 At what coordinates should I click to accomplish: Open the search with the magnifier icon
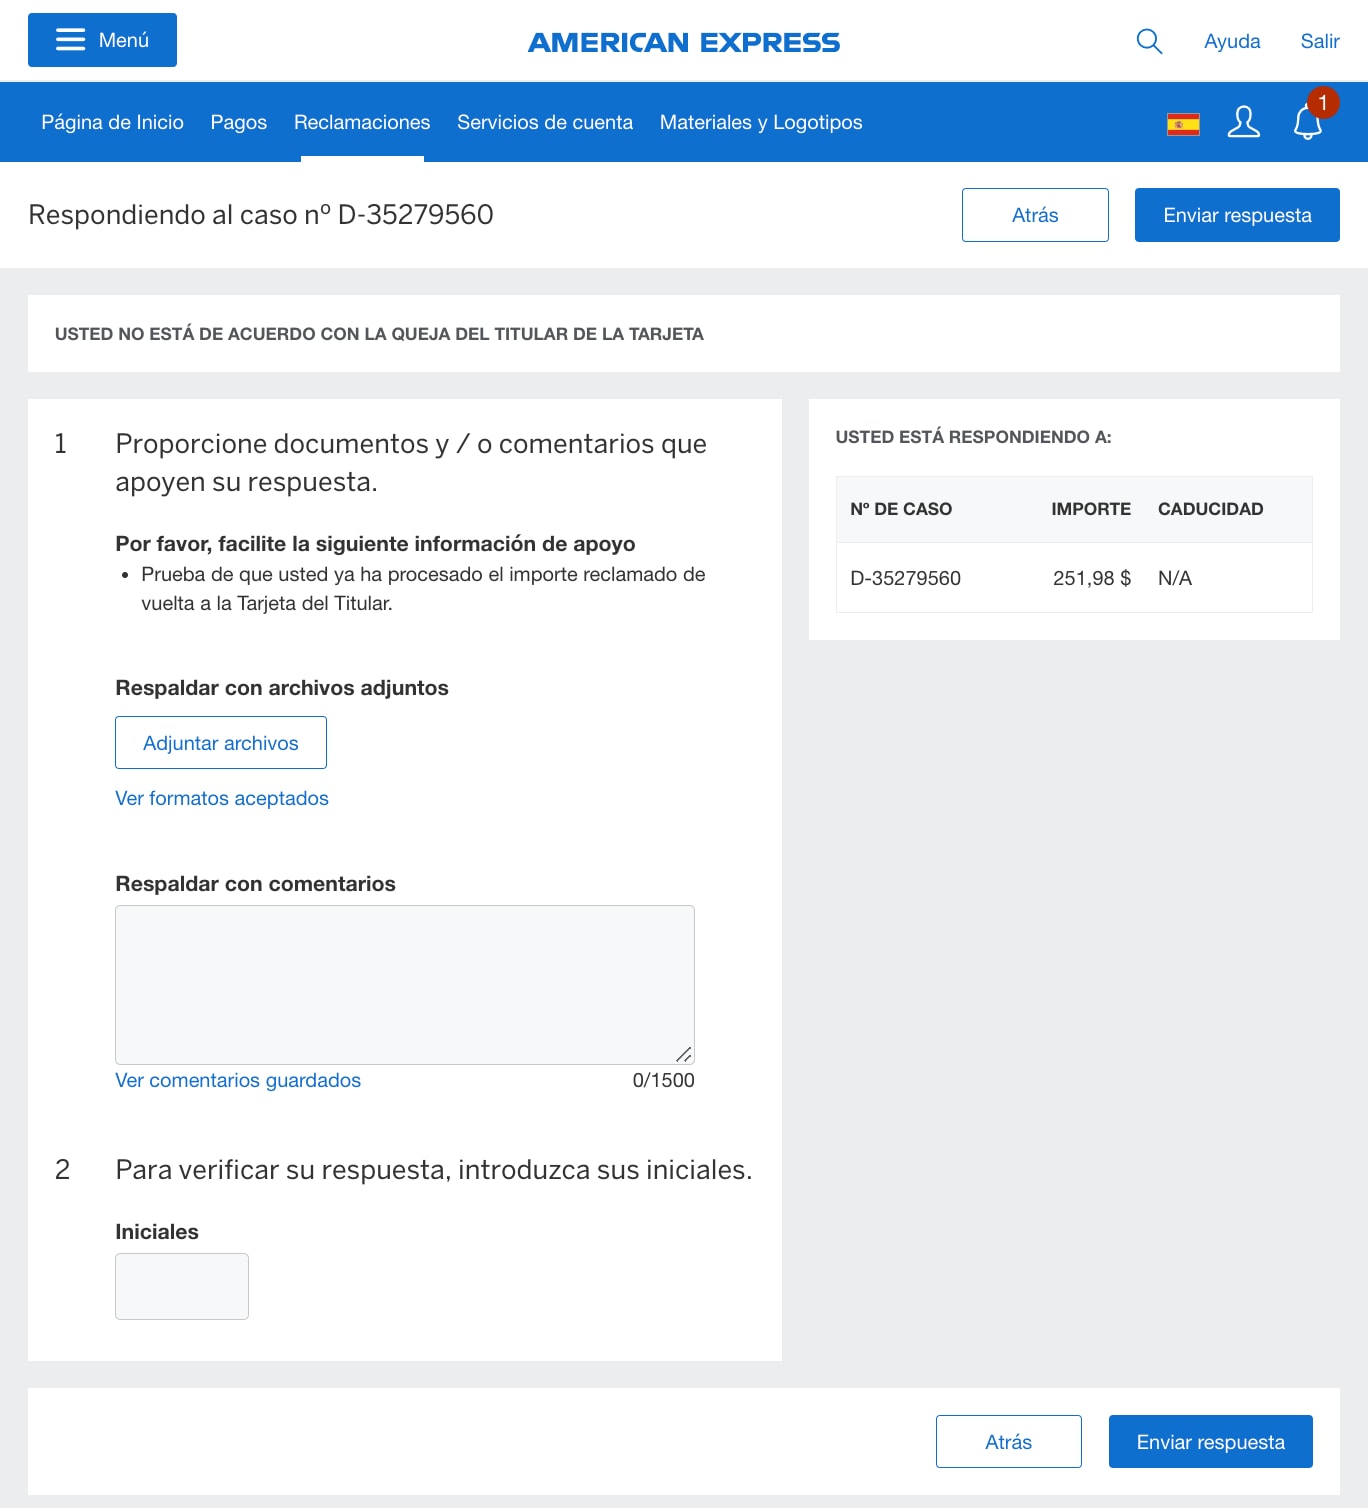(x=1148, y=41)
